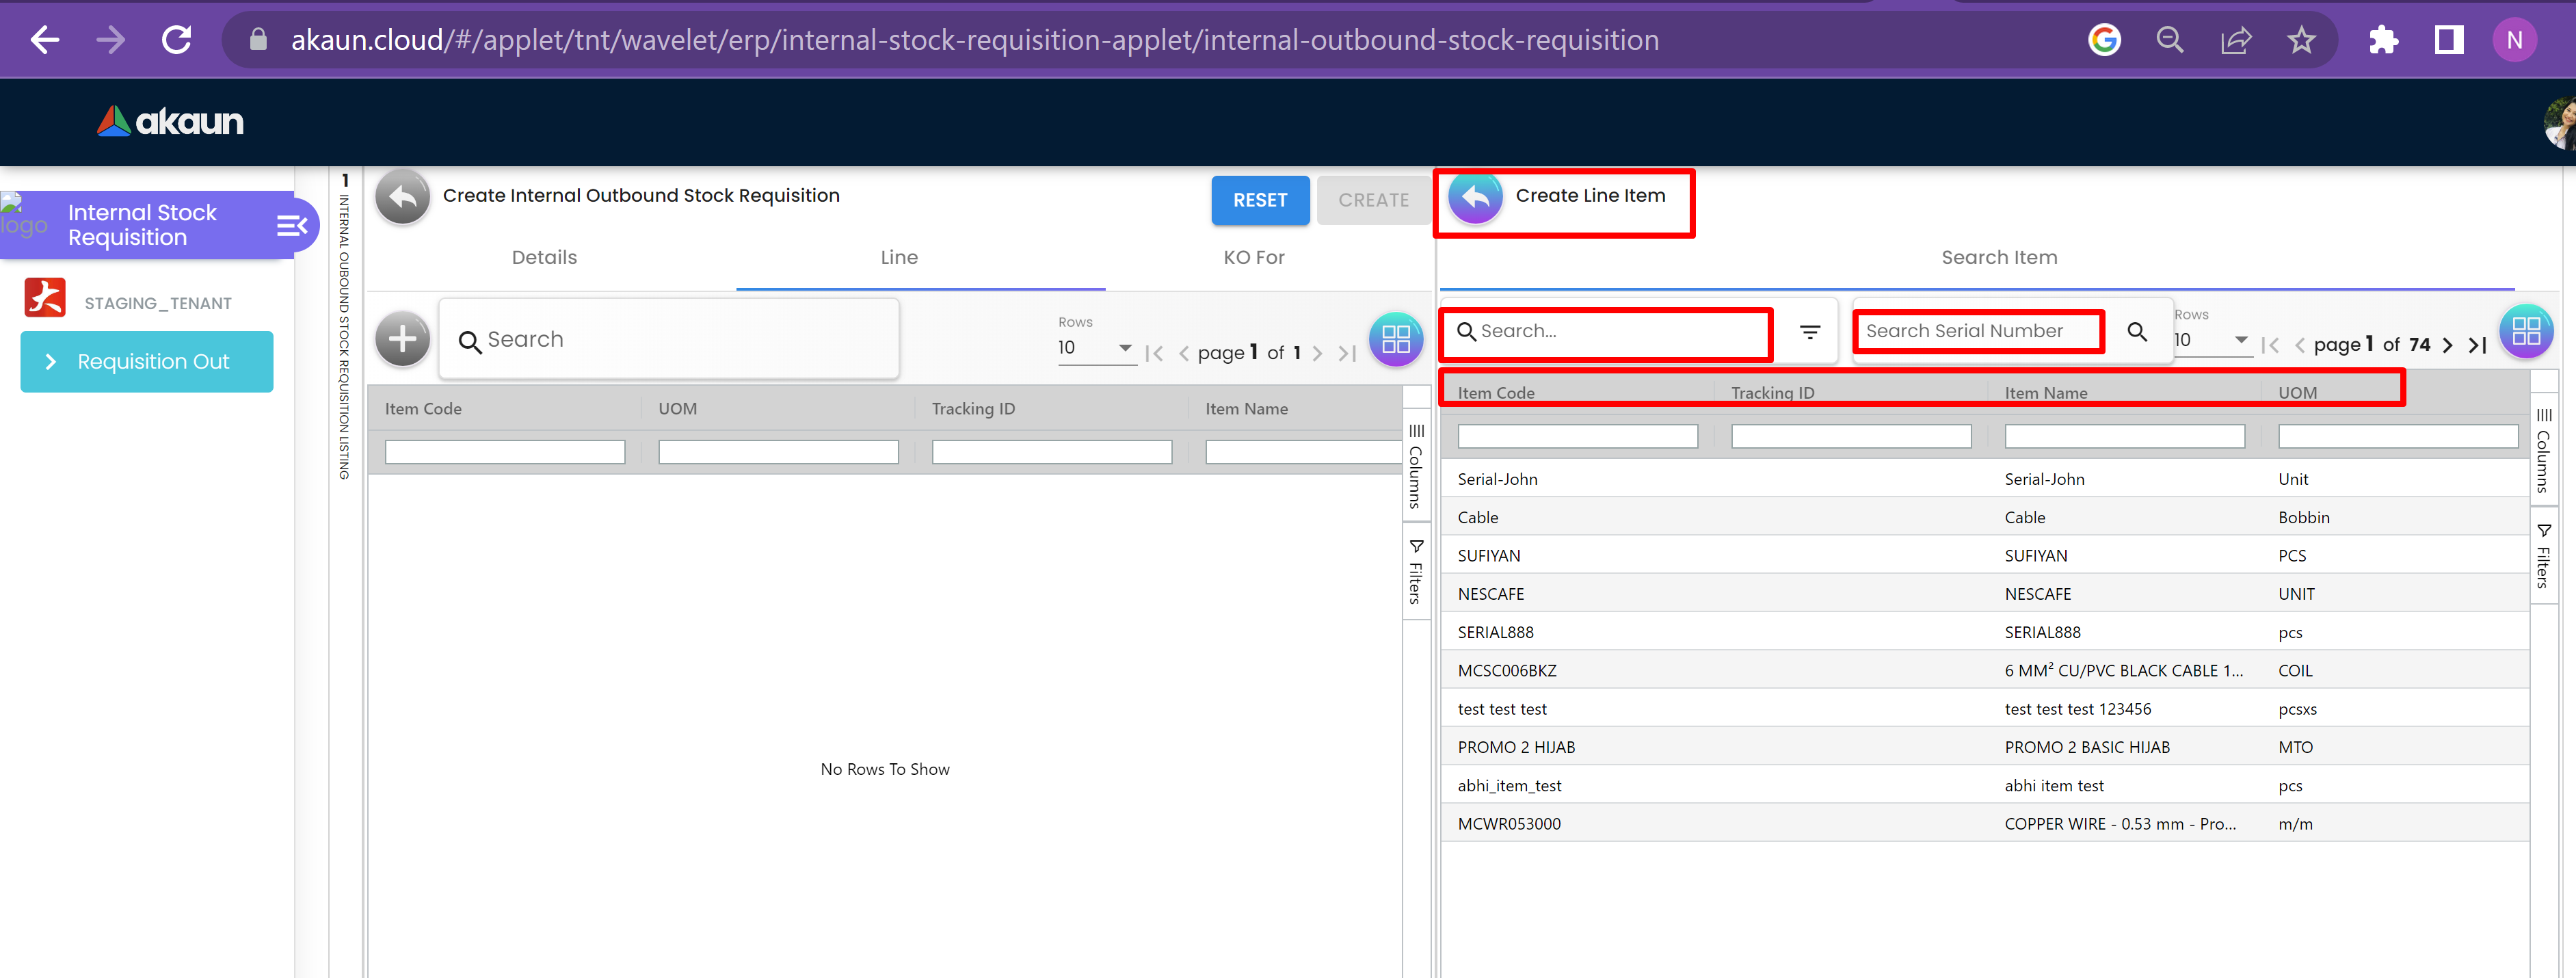Click the CREATE button
Viewport: 2576px width, 978px height.
[x=1373, y=200]
